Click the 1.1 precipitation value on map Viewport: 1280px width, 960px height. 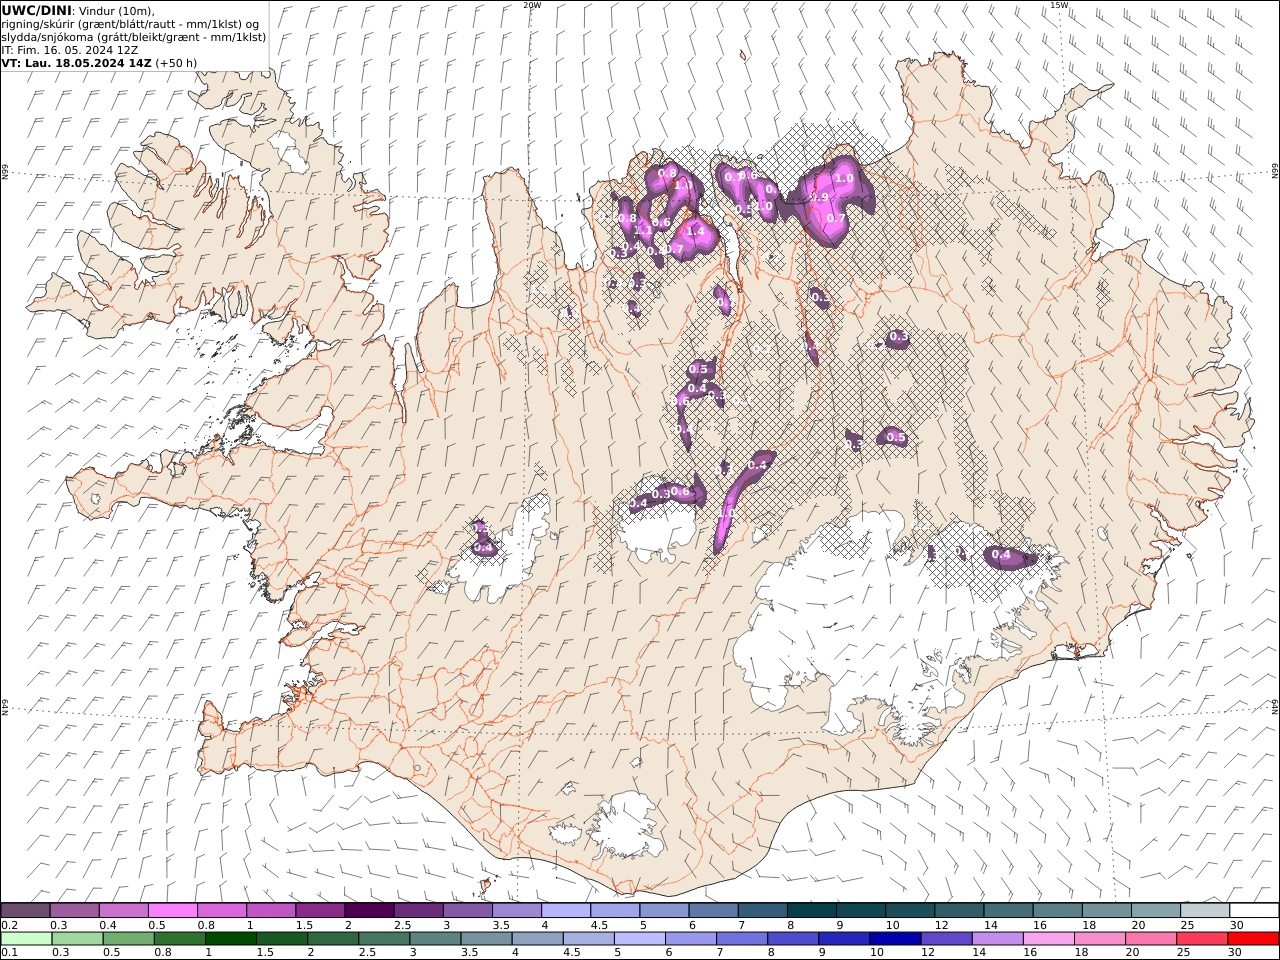pyautogui.click(x=644, y=229)
